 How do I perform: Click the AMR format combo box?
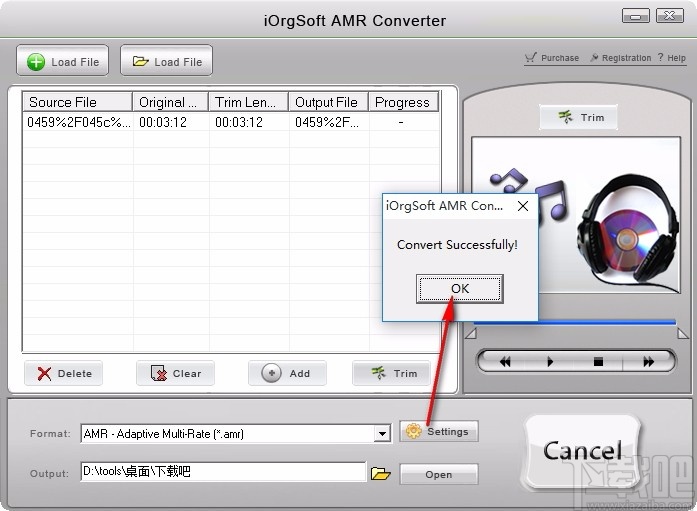point(236,434)
